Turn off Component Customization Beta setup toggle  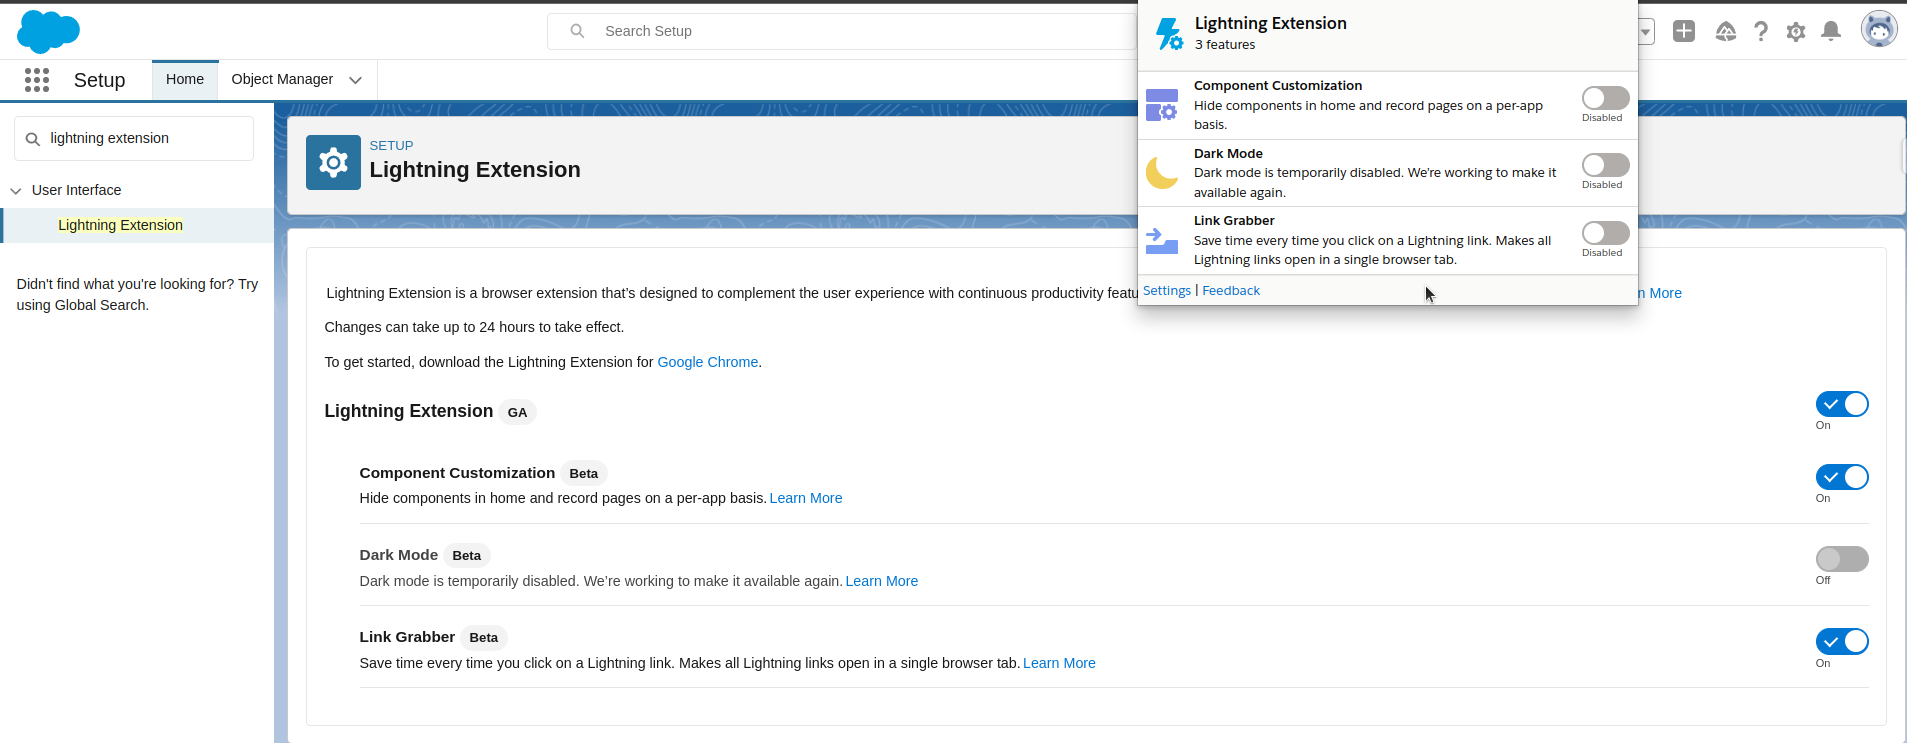[x=1842, y=477]
